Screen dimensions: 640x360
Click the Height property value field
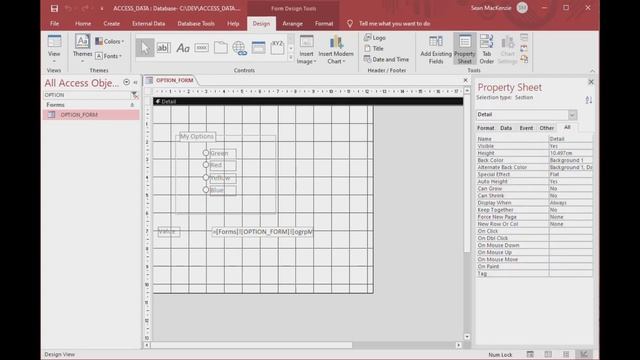point(570,153)
